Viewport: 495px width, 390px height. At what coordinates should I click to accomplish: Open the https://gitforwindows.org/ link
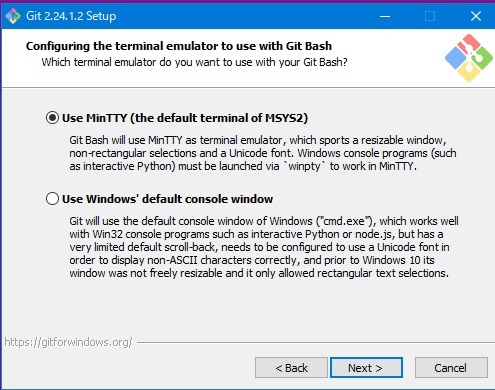pos(68,342)
